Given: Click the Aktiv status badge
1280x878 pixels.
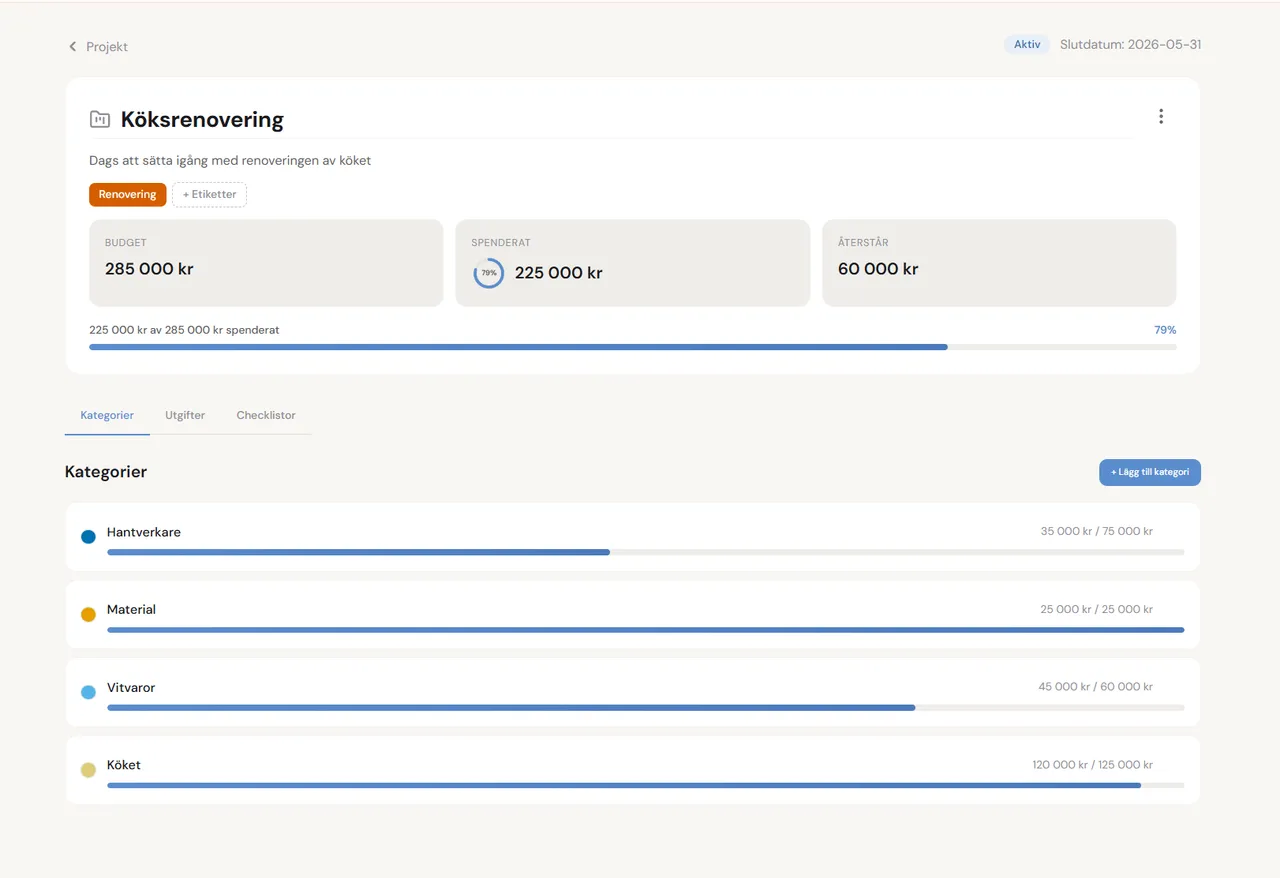Looking at the screenshot, I should [x=1027, y=44].
